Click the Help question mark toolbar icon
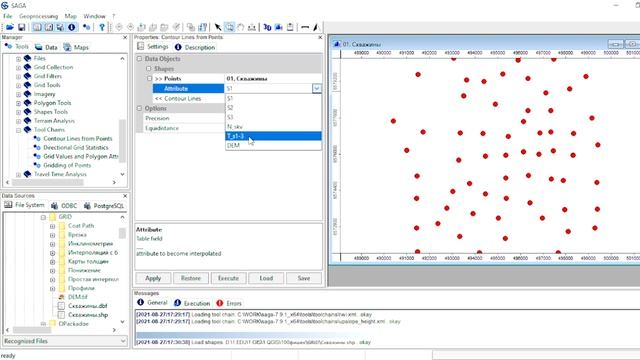This screenshot has height=360, width=640. tap(102, 27)
